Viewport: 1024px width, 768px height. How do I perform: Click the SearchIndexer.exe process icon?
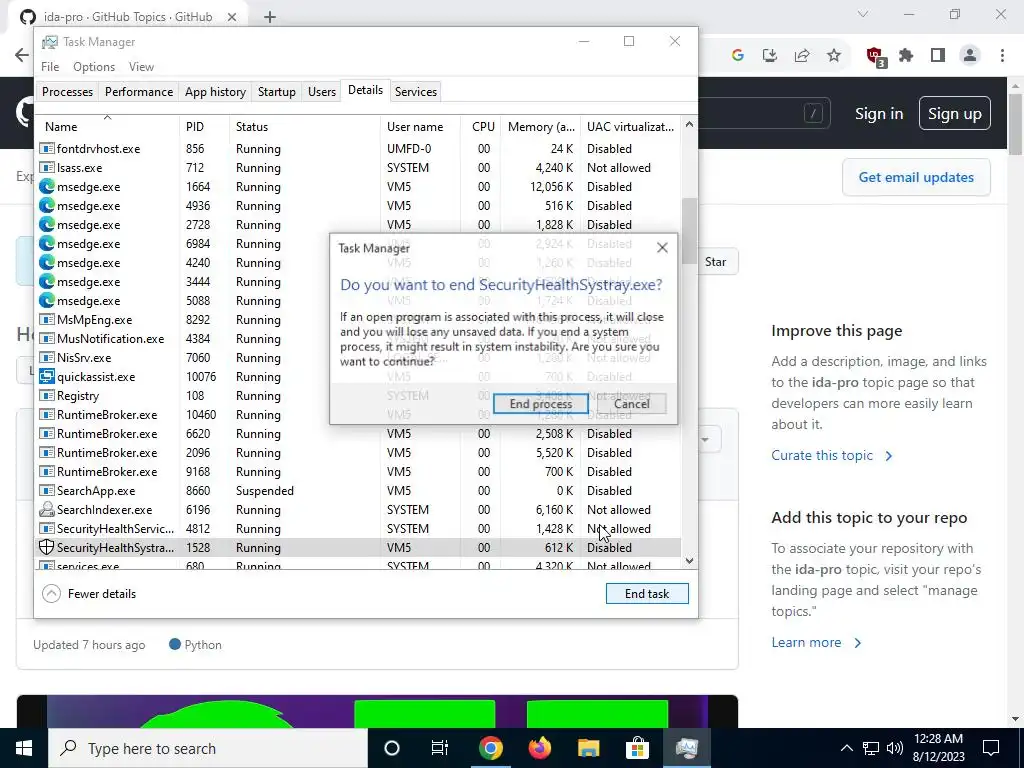[46, 509]
